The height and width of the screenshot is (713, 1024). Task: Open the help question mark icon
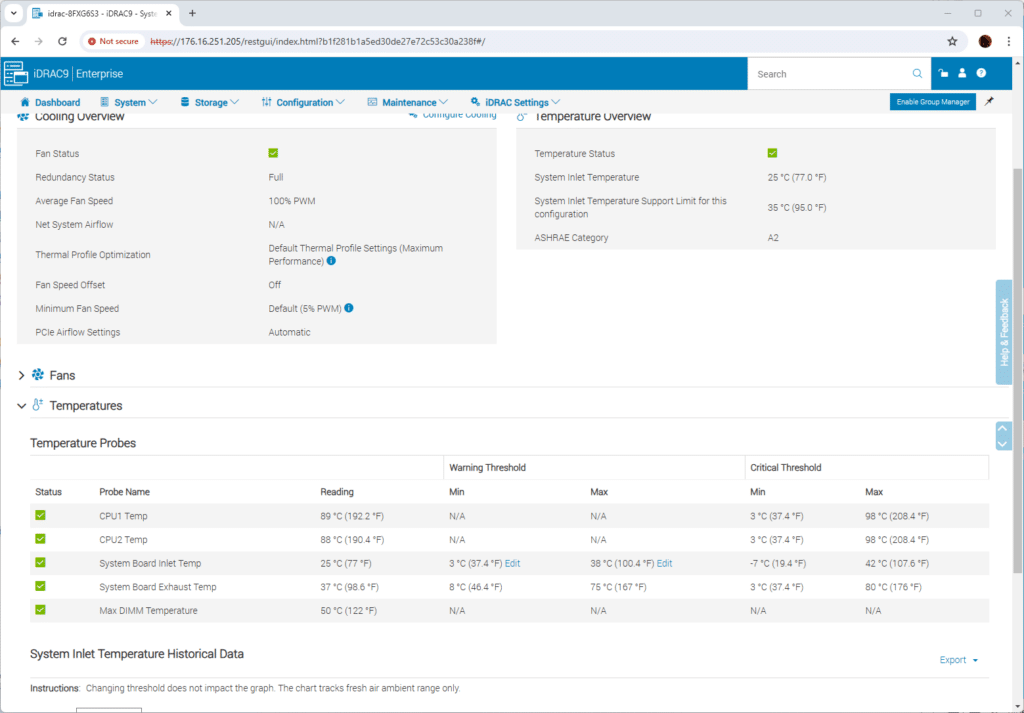(x=981, y=73)
